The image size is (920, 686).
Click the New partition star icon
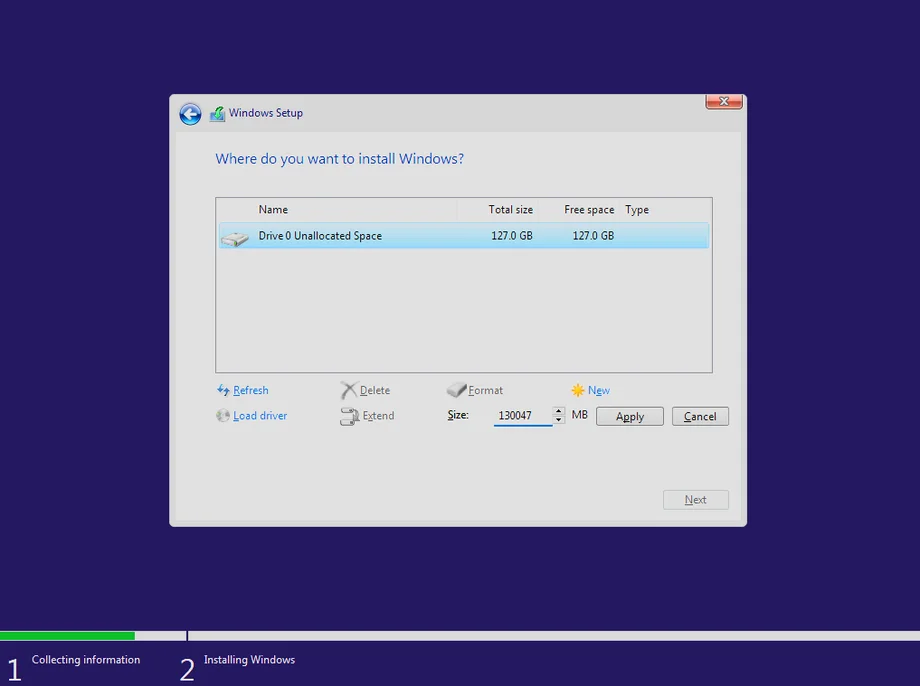578,390
